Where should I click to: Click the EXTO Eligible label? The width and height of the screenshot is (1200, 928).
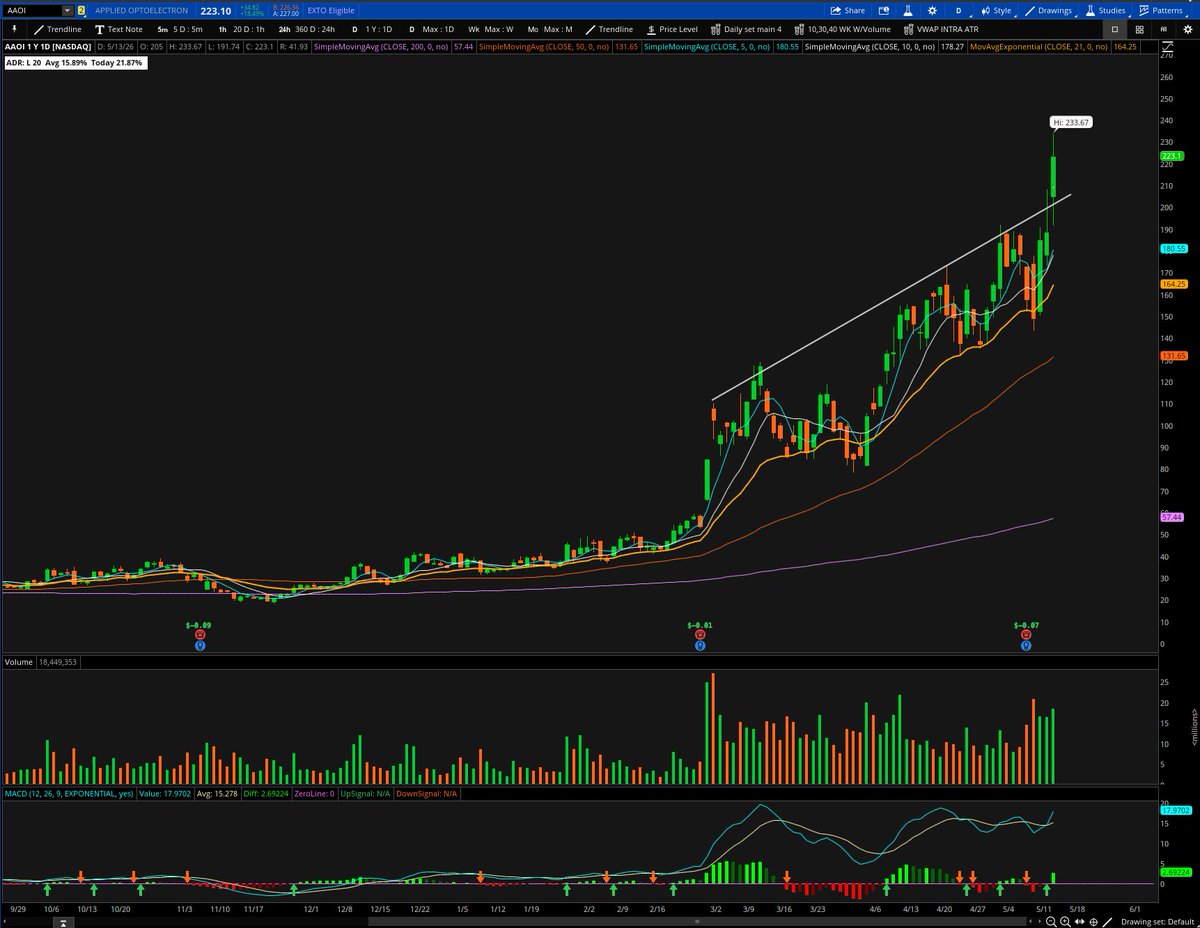pos(331,10)
